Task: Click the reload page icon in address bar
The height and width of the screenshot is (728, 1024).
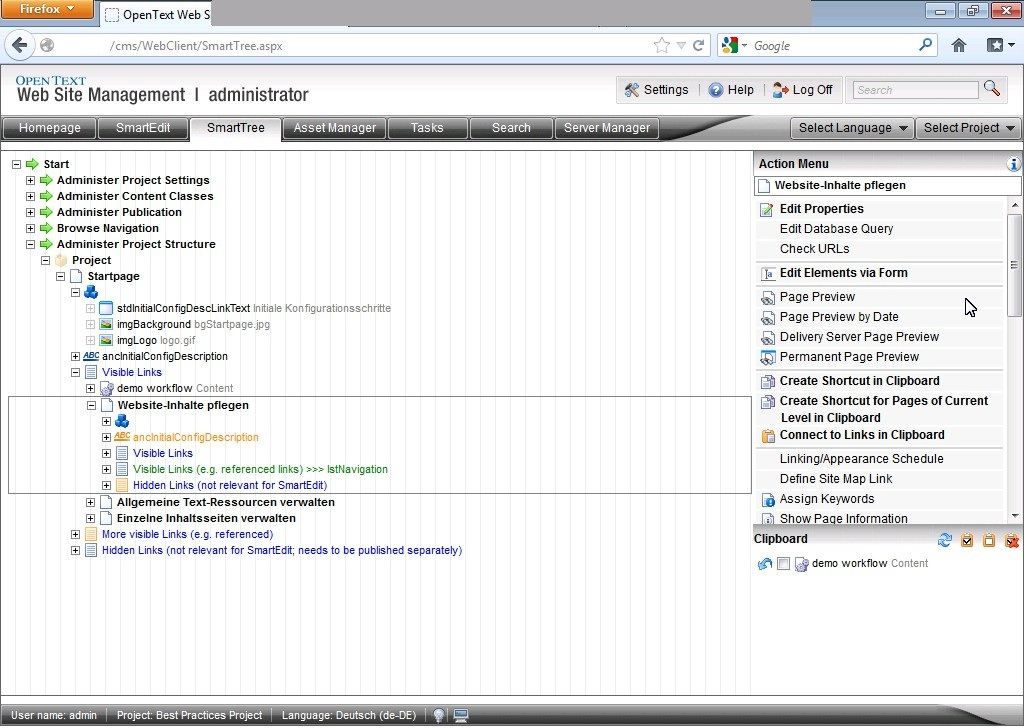Action: (698, 45)
